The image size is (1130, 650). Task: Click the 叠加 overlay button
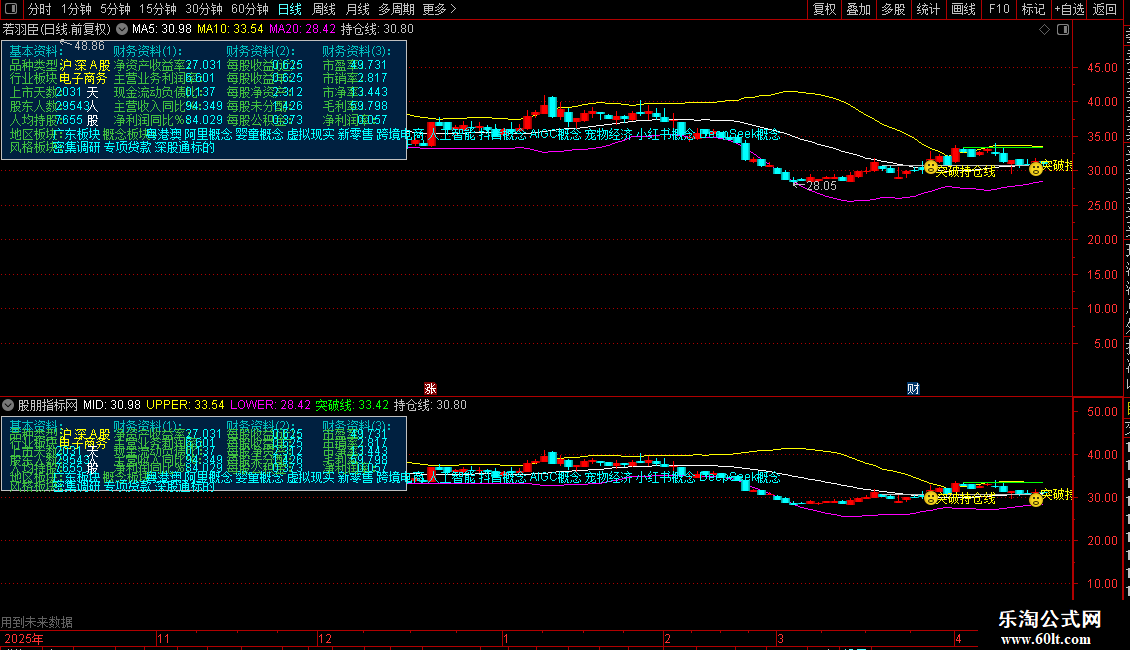[x=858, y=9]
